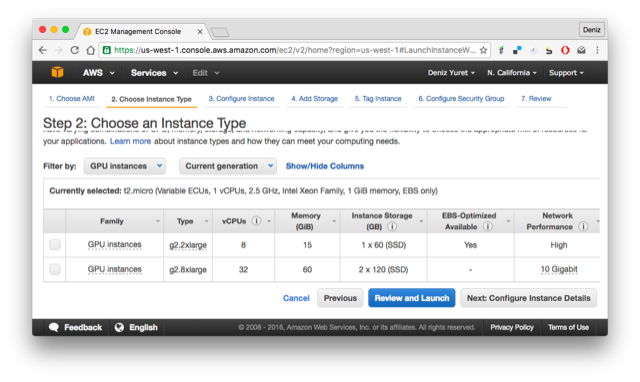Click info icon beside EBS-Optimized Available
The width and height of the screenshot is (640, 382).
click(488, 226)
